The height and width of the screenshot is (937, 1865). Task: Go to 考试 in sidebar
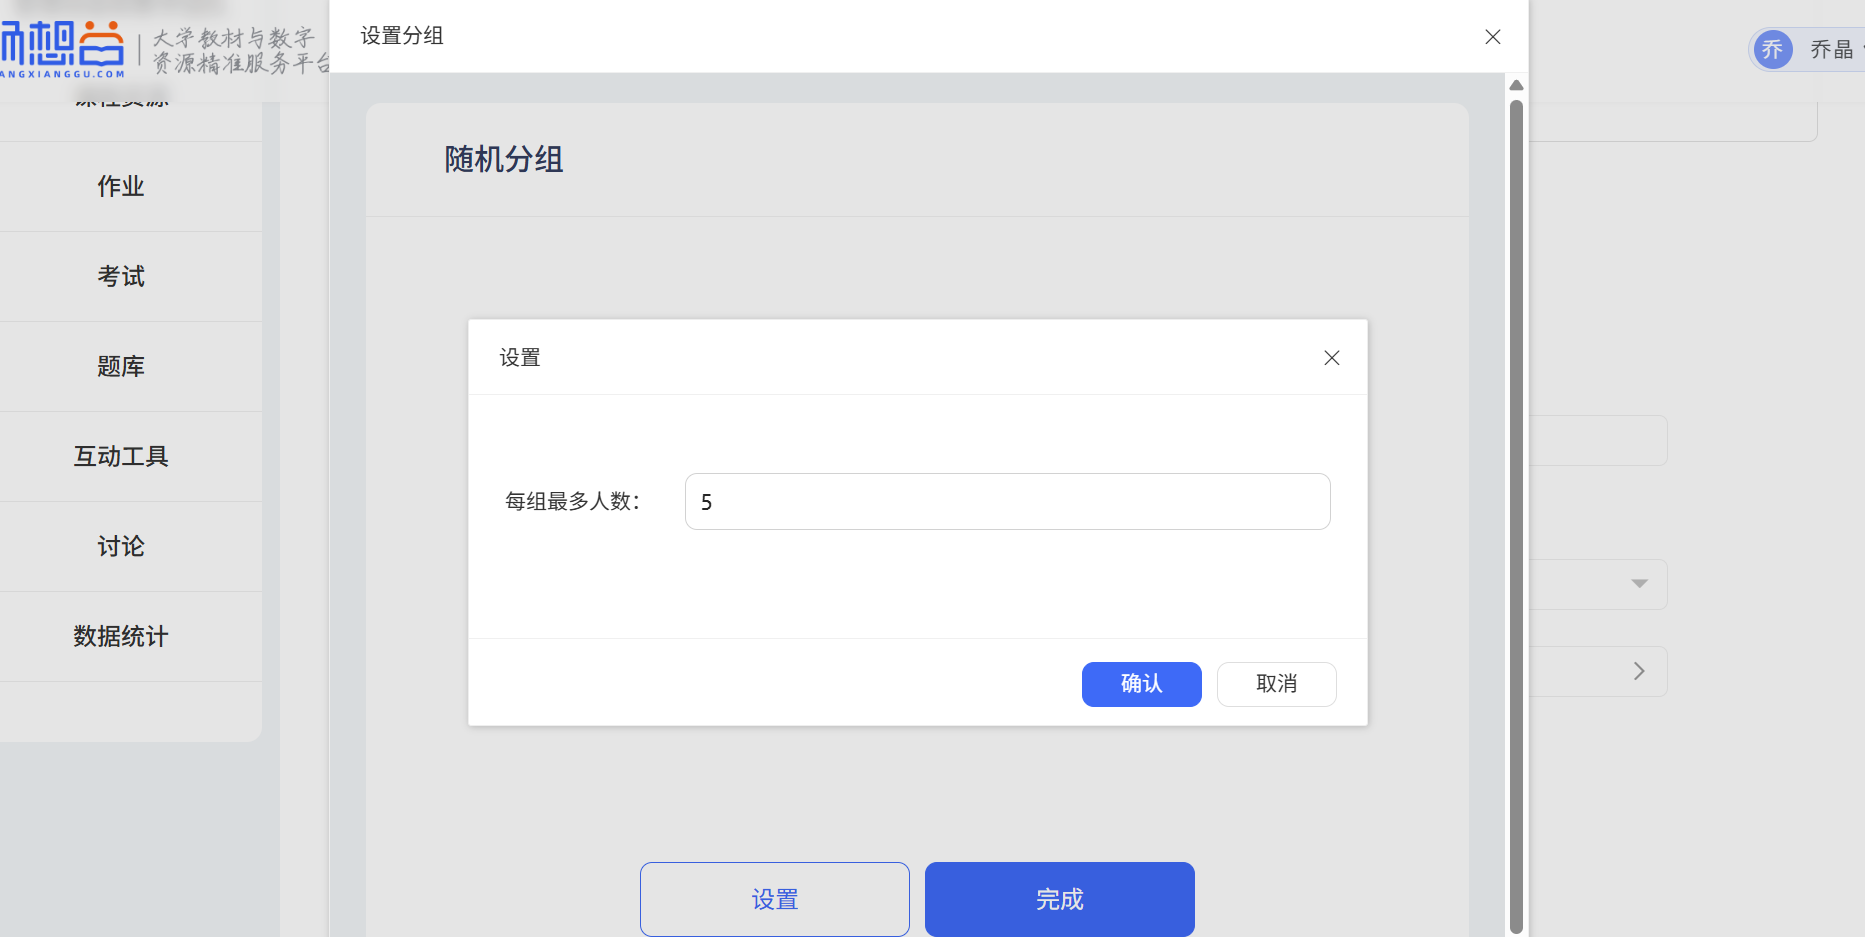tap(121, 277)
